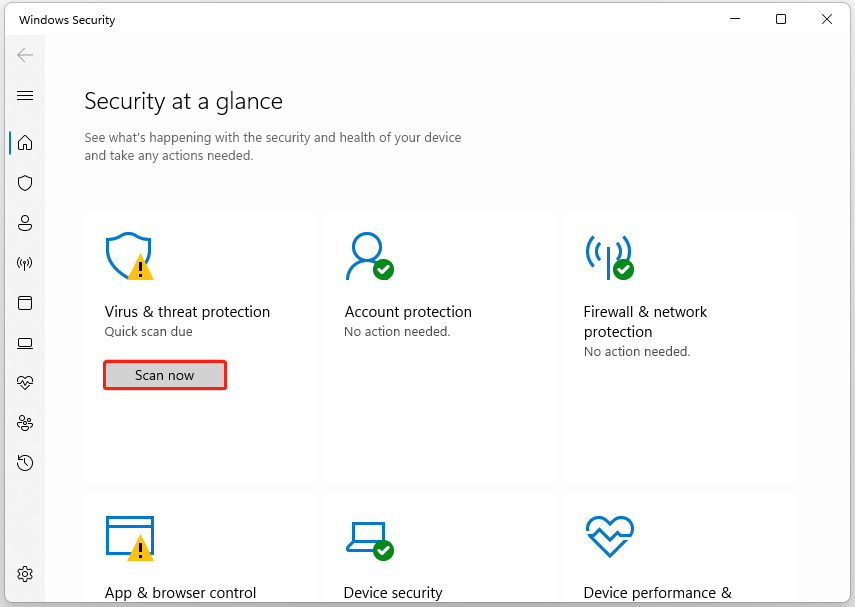Image resolution: width=855 pixels, height=607 pixels.
Task: Close the Windows Security window
Action: (827, 19)
